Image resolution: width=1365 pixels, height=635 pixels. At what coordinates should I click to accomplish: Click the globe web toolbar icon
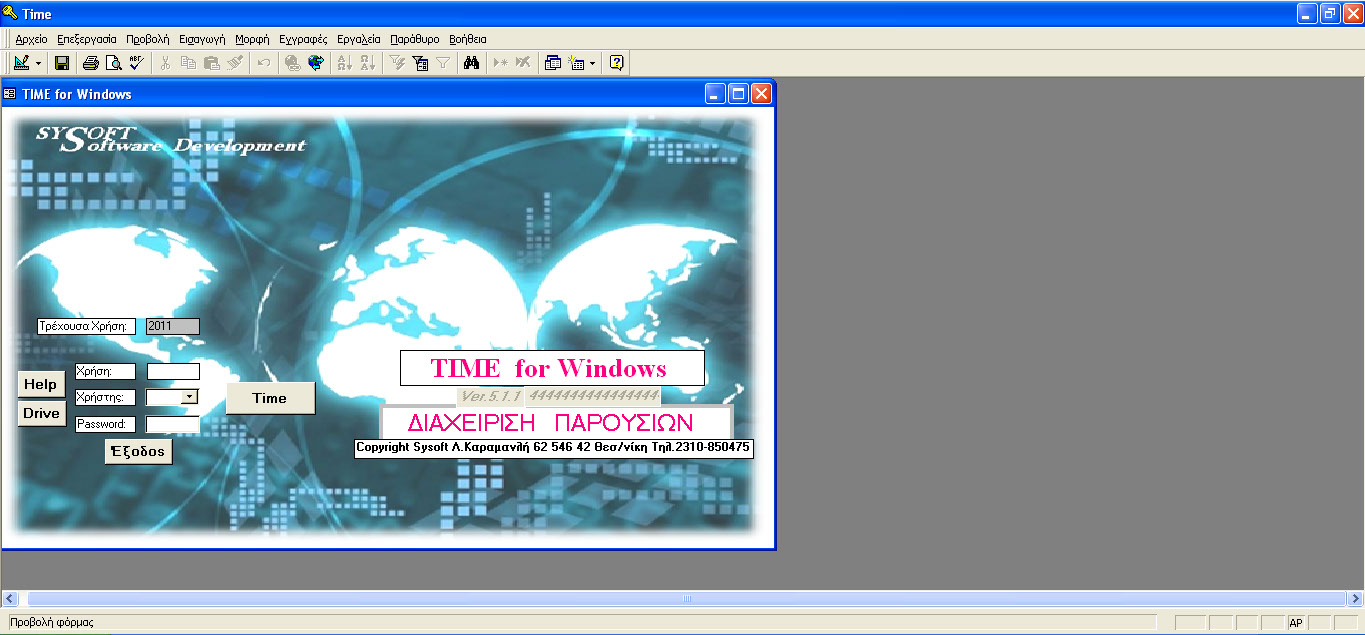pyautogui.click(x=316, y=63)
